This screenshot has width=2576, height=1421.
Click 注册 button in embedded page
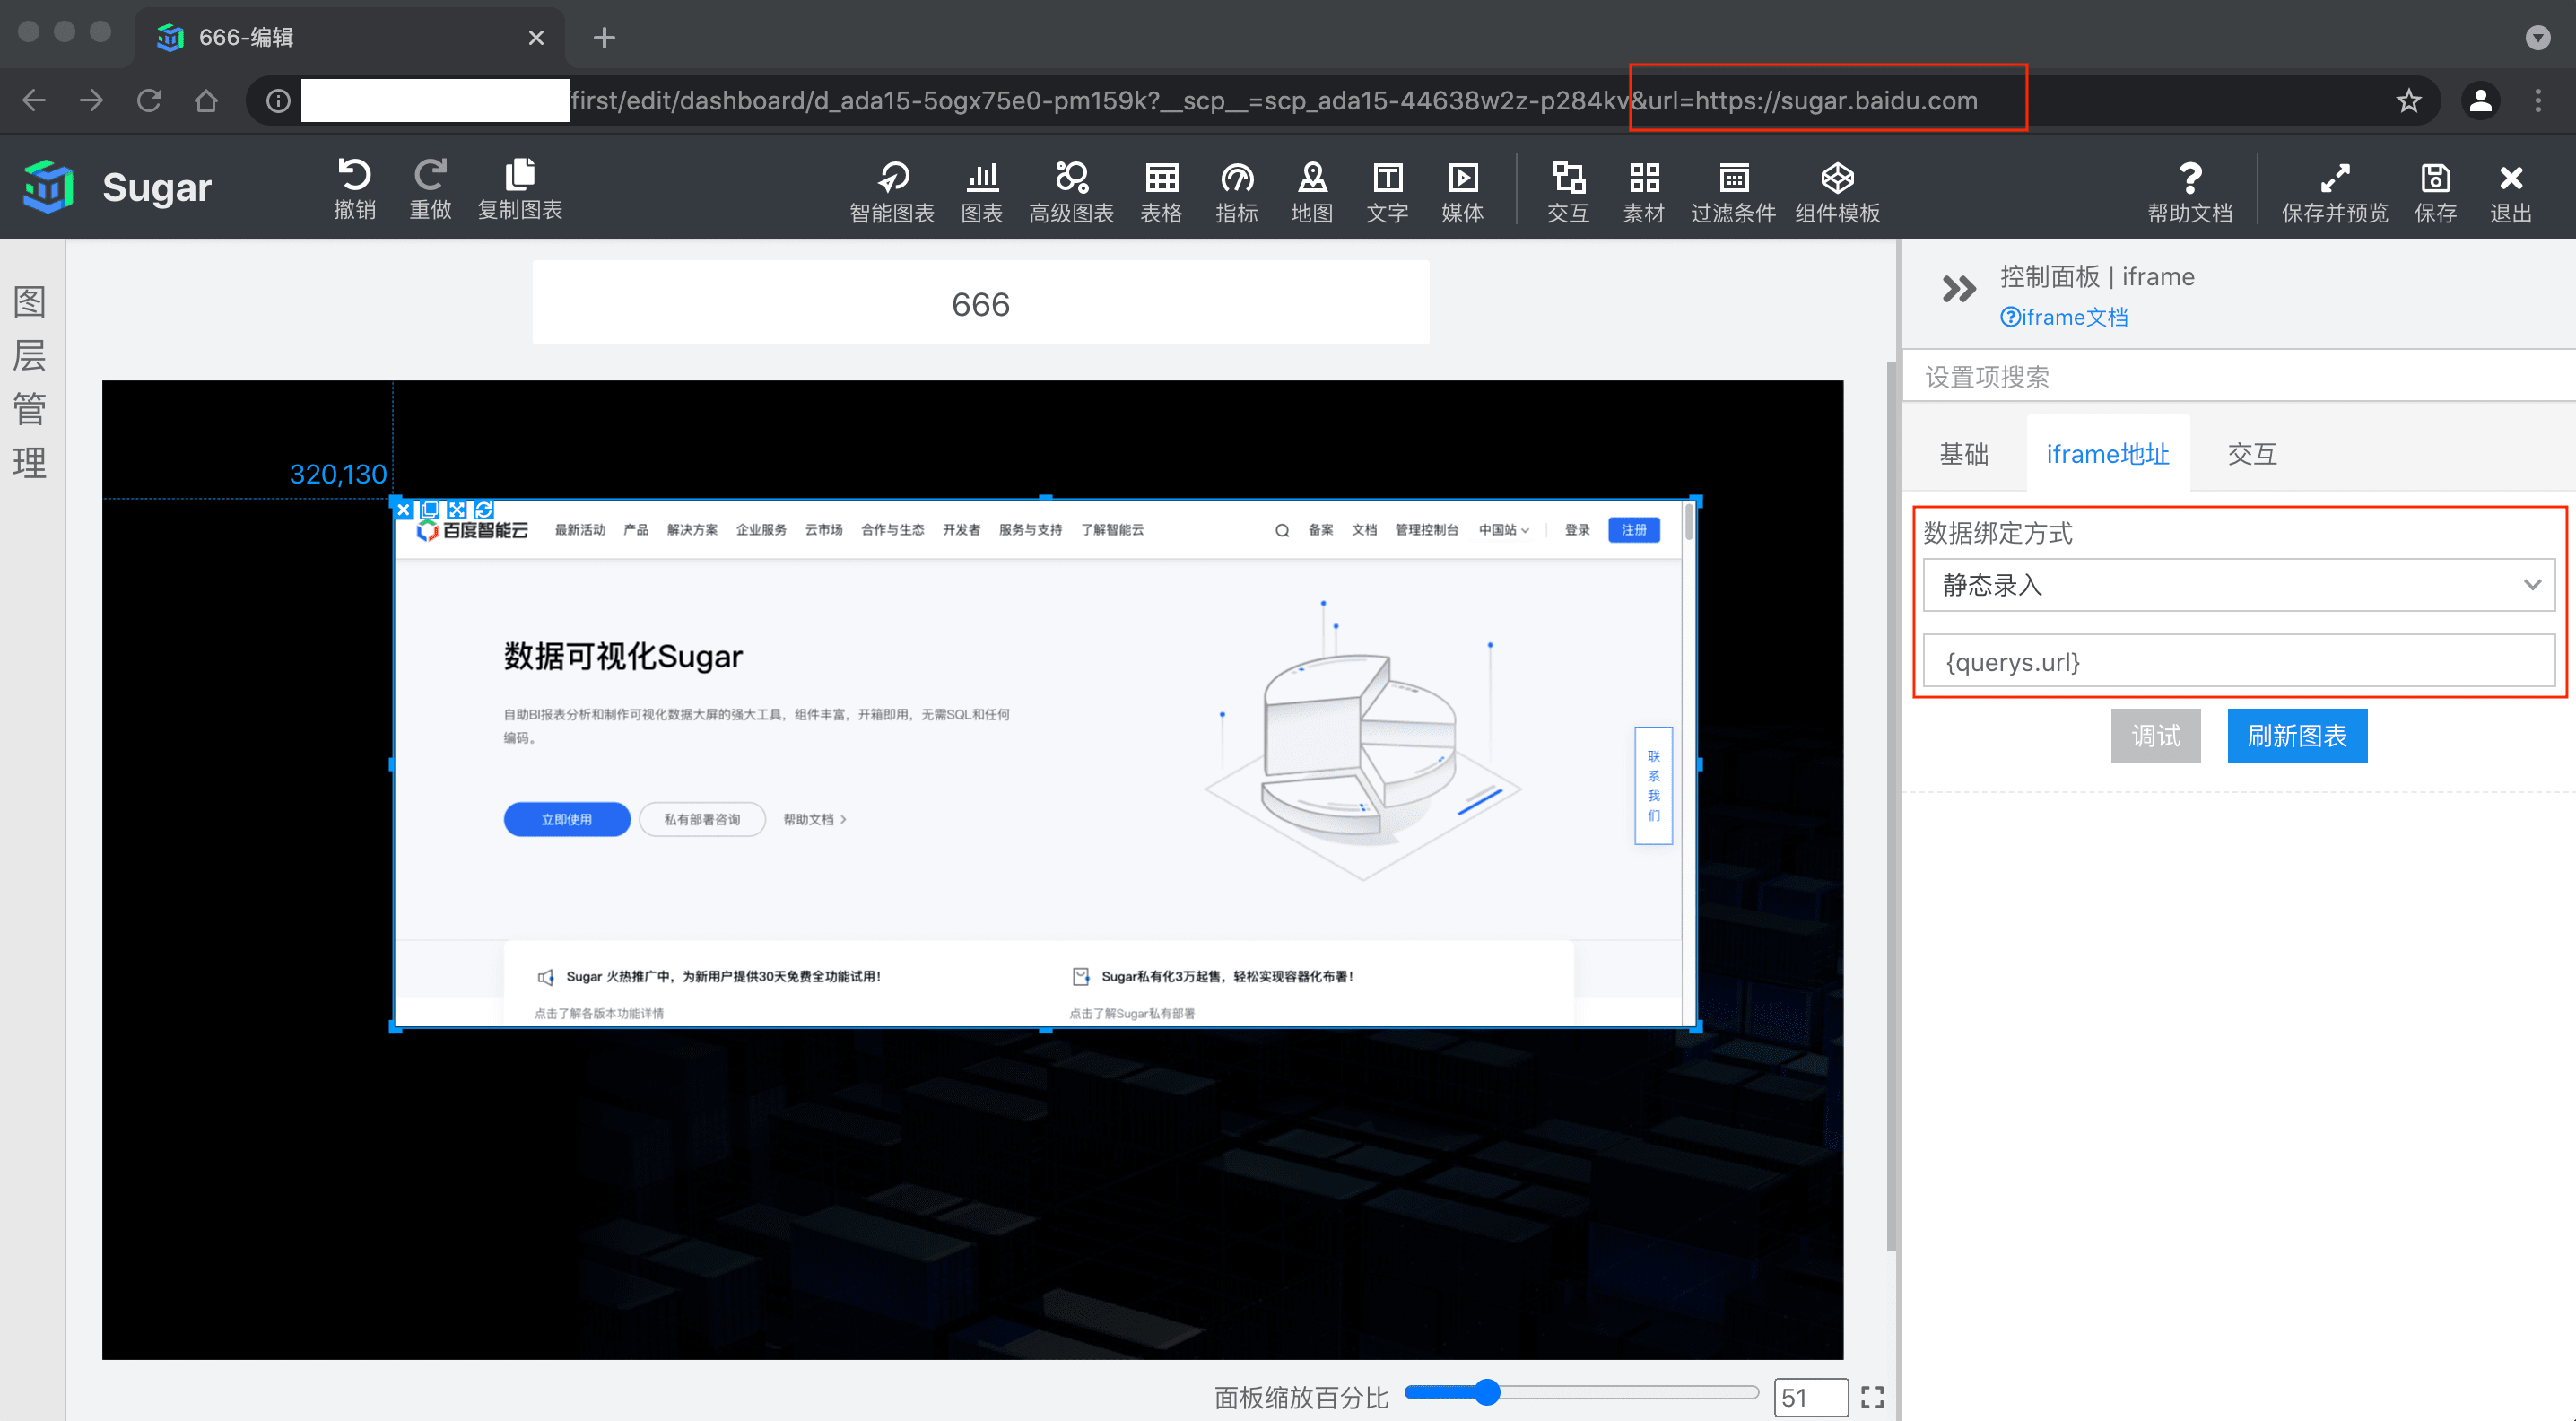pos(1634,530)
